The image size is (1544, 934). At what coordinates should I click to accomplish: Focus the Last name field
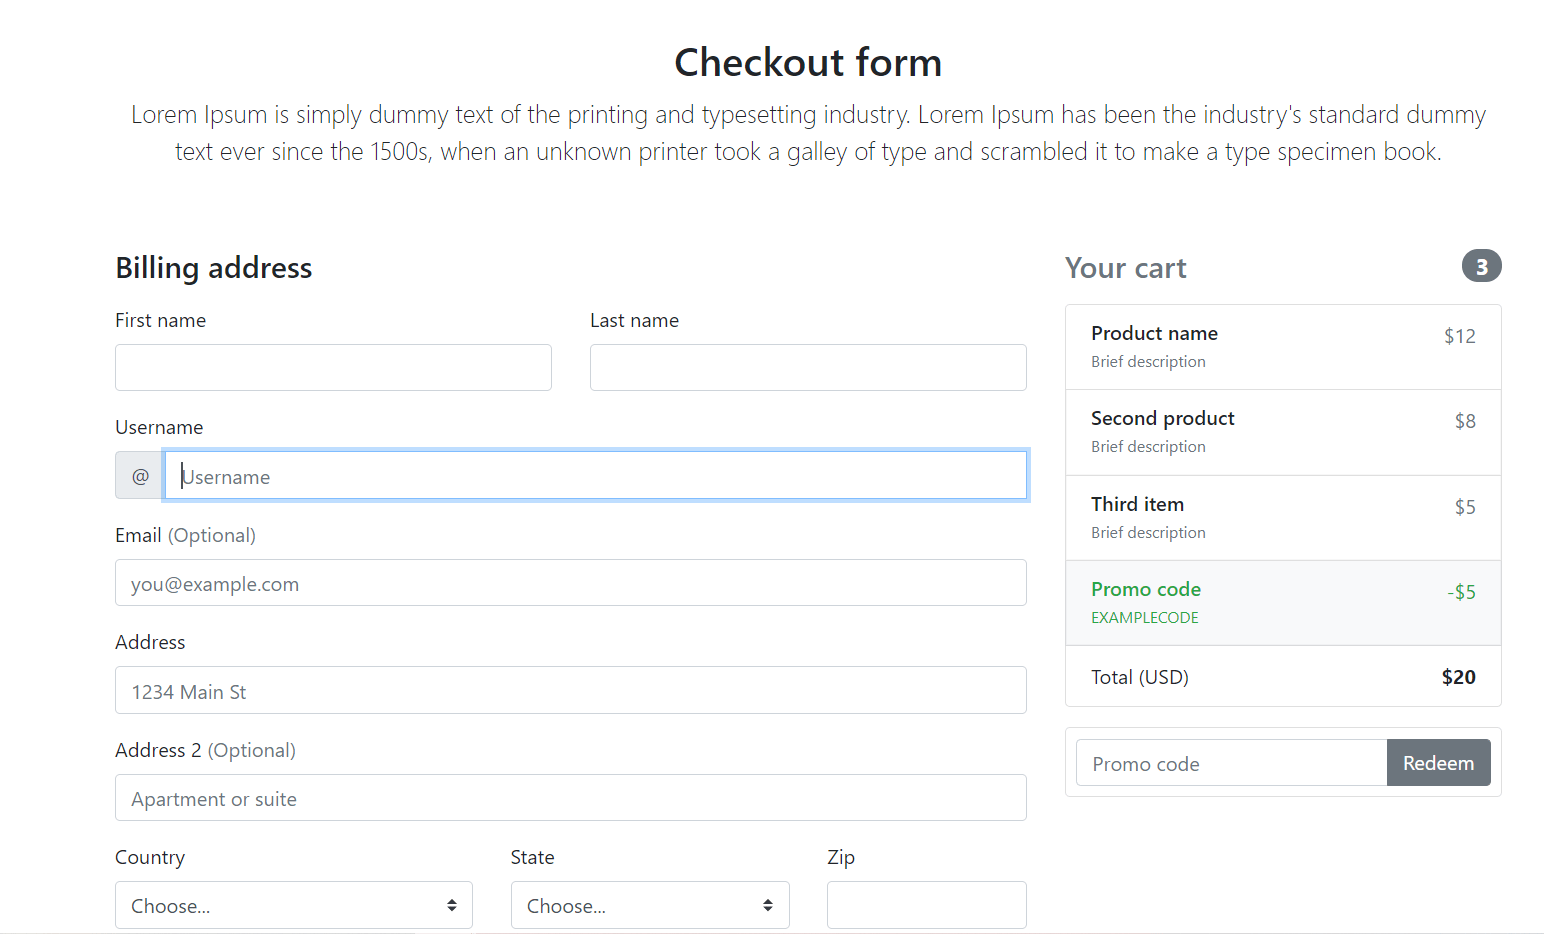(x=808, y=368)
